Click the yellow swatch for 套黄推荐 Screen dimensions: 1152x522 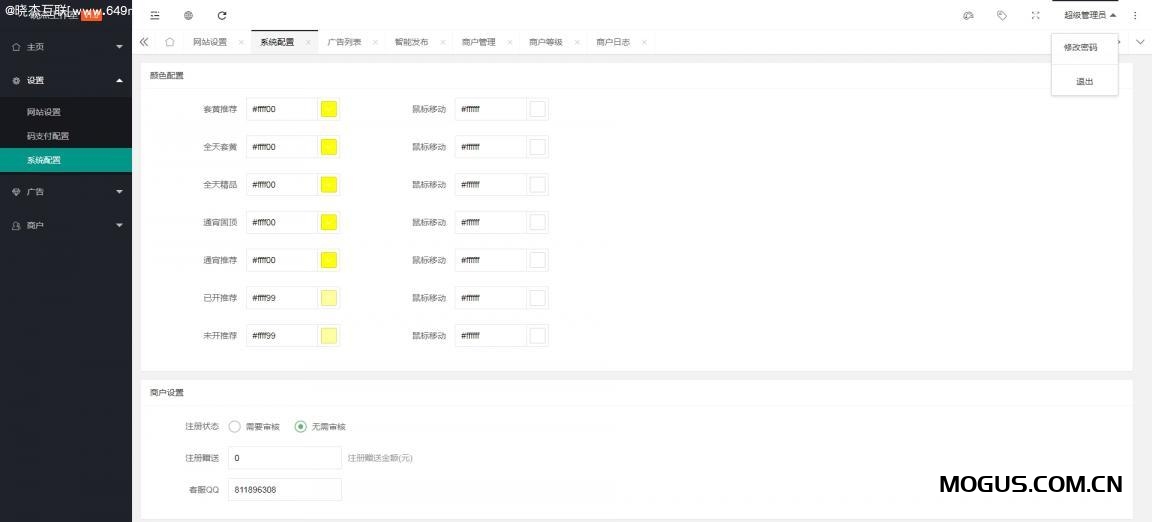pos(329,109)
